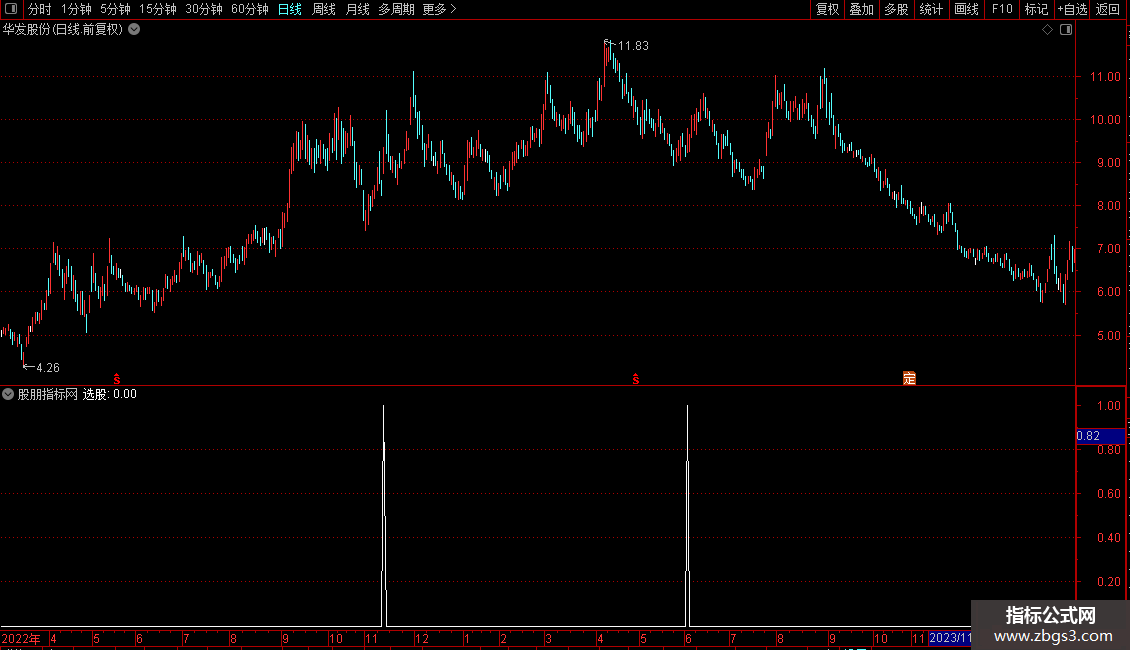Viewport: 1130px width, 650px height.
Task: Click the 4.26 low price label
Action: tap(48, 368)
